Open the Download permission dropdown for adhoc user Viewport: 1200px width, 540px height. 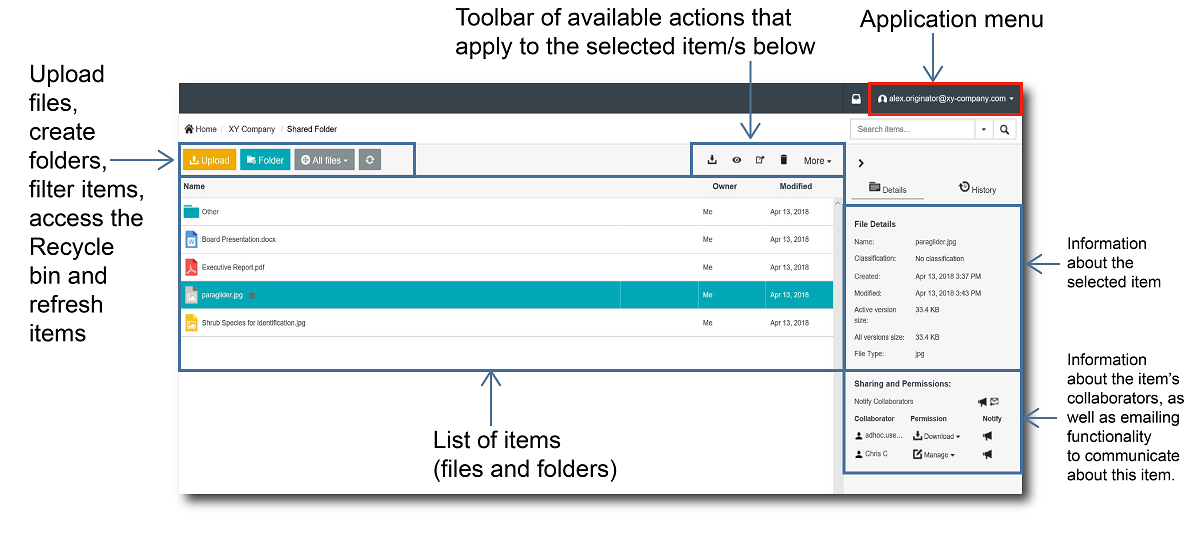click(936, 436)
